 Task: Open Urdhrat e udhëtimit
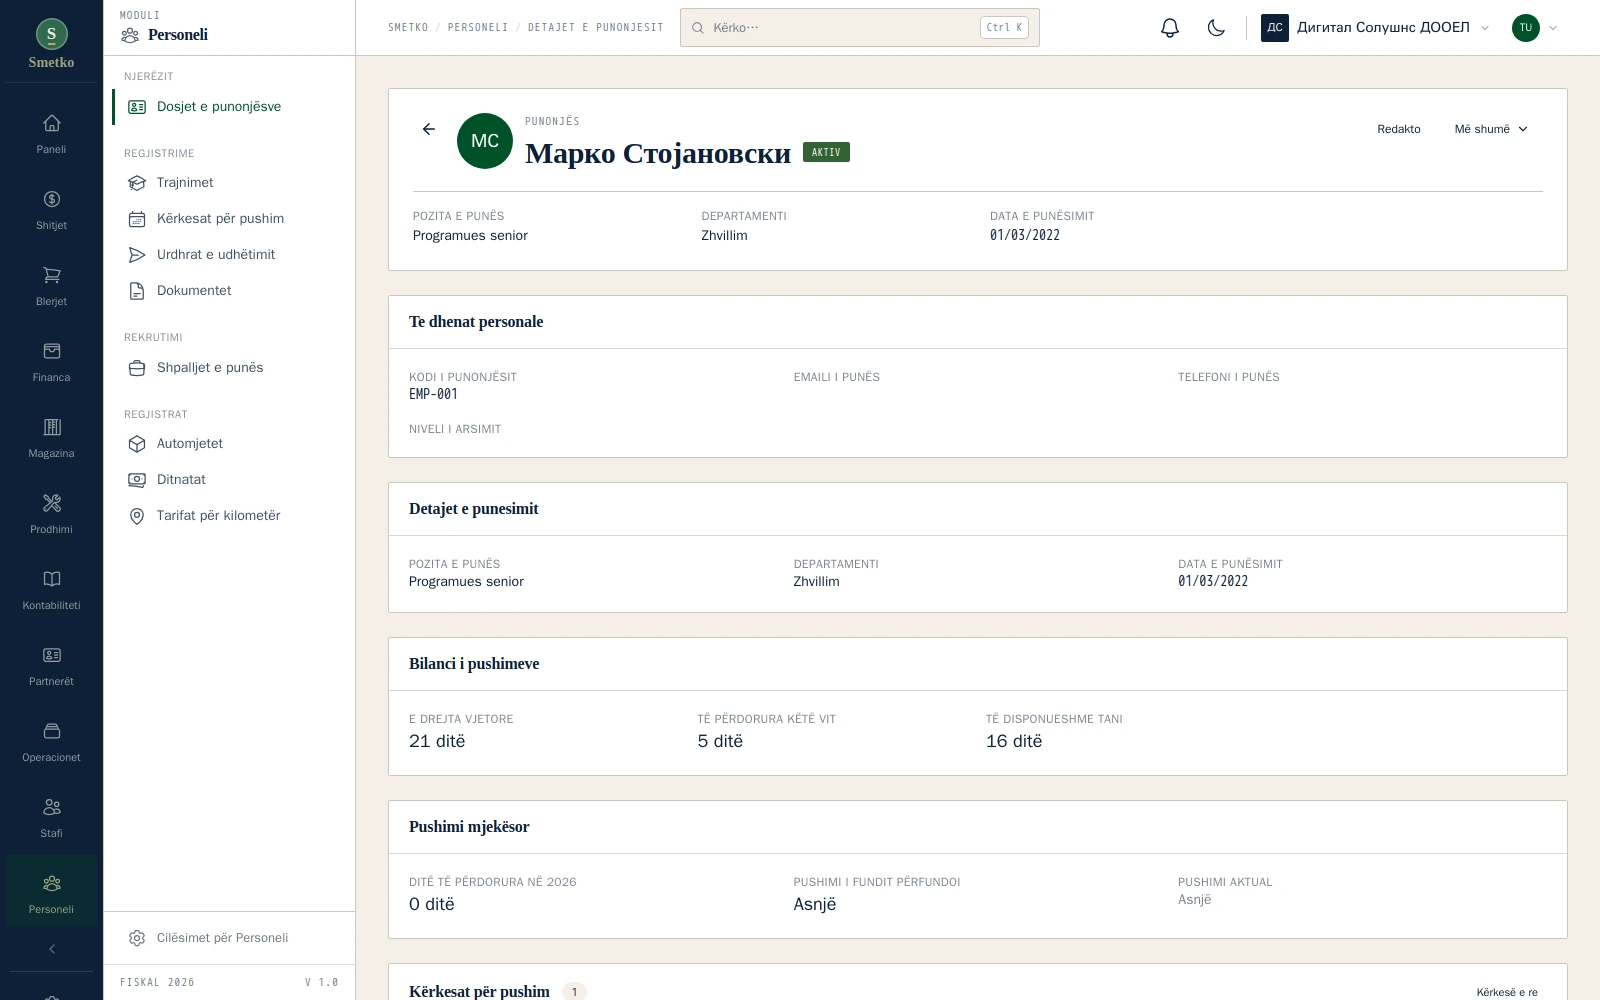[230, 255]
